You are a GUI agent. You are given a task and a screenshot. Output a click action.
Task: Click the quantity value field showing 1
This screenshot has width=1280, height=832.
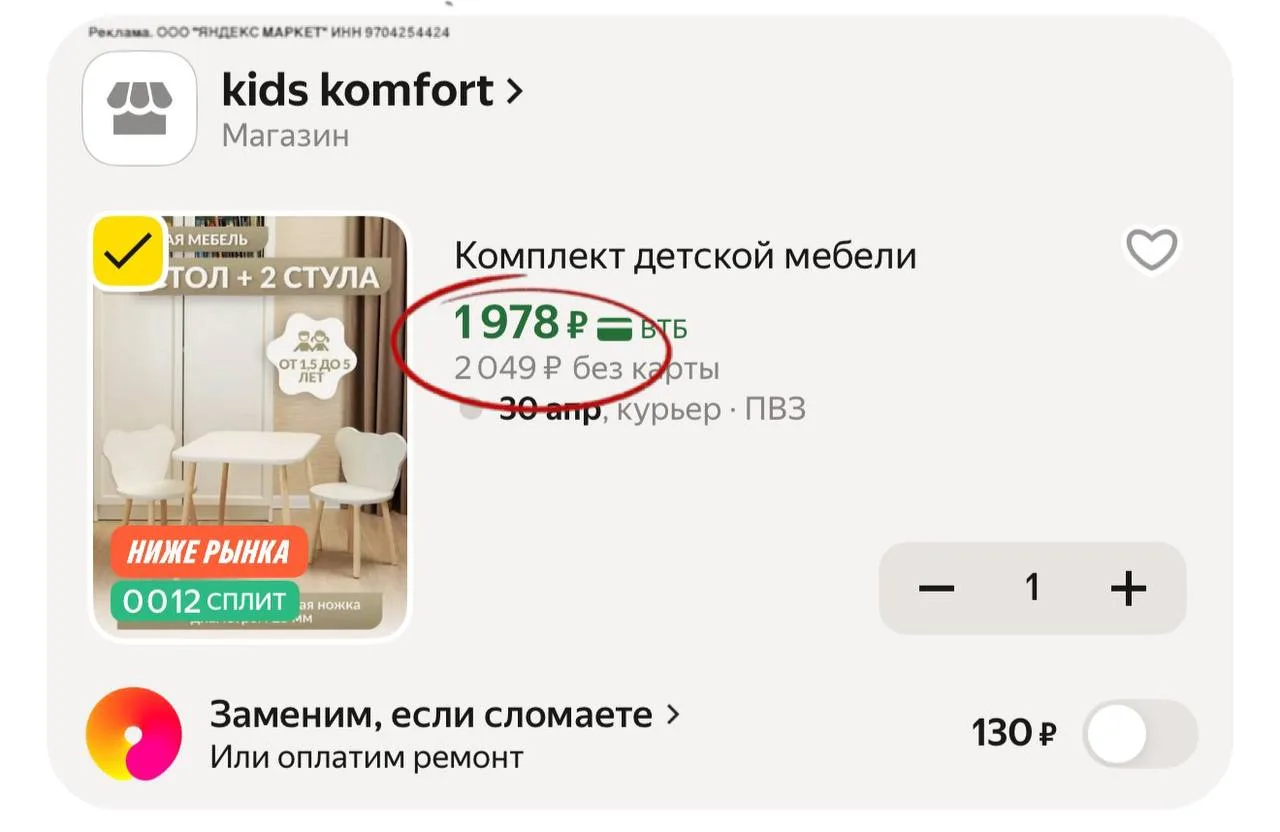pos(1032,588)
